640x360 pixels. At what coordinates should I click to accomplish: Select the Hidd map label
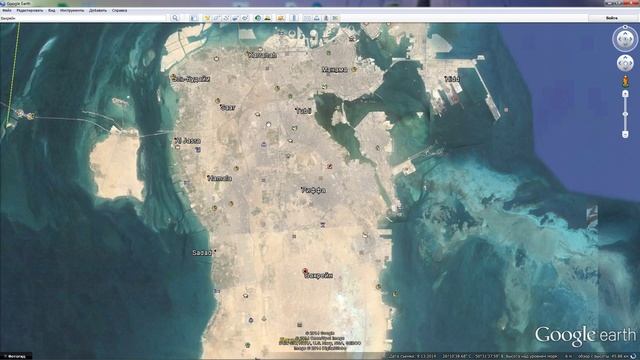click(x=452, y=79)
